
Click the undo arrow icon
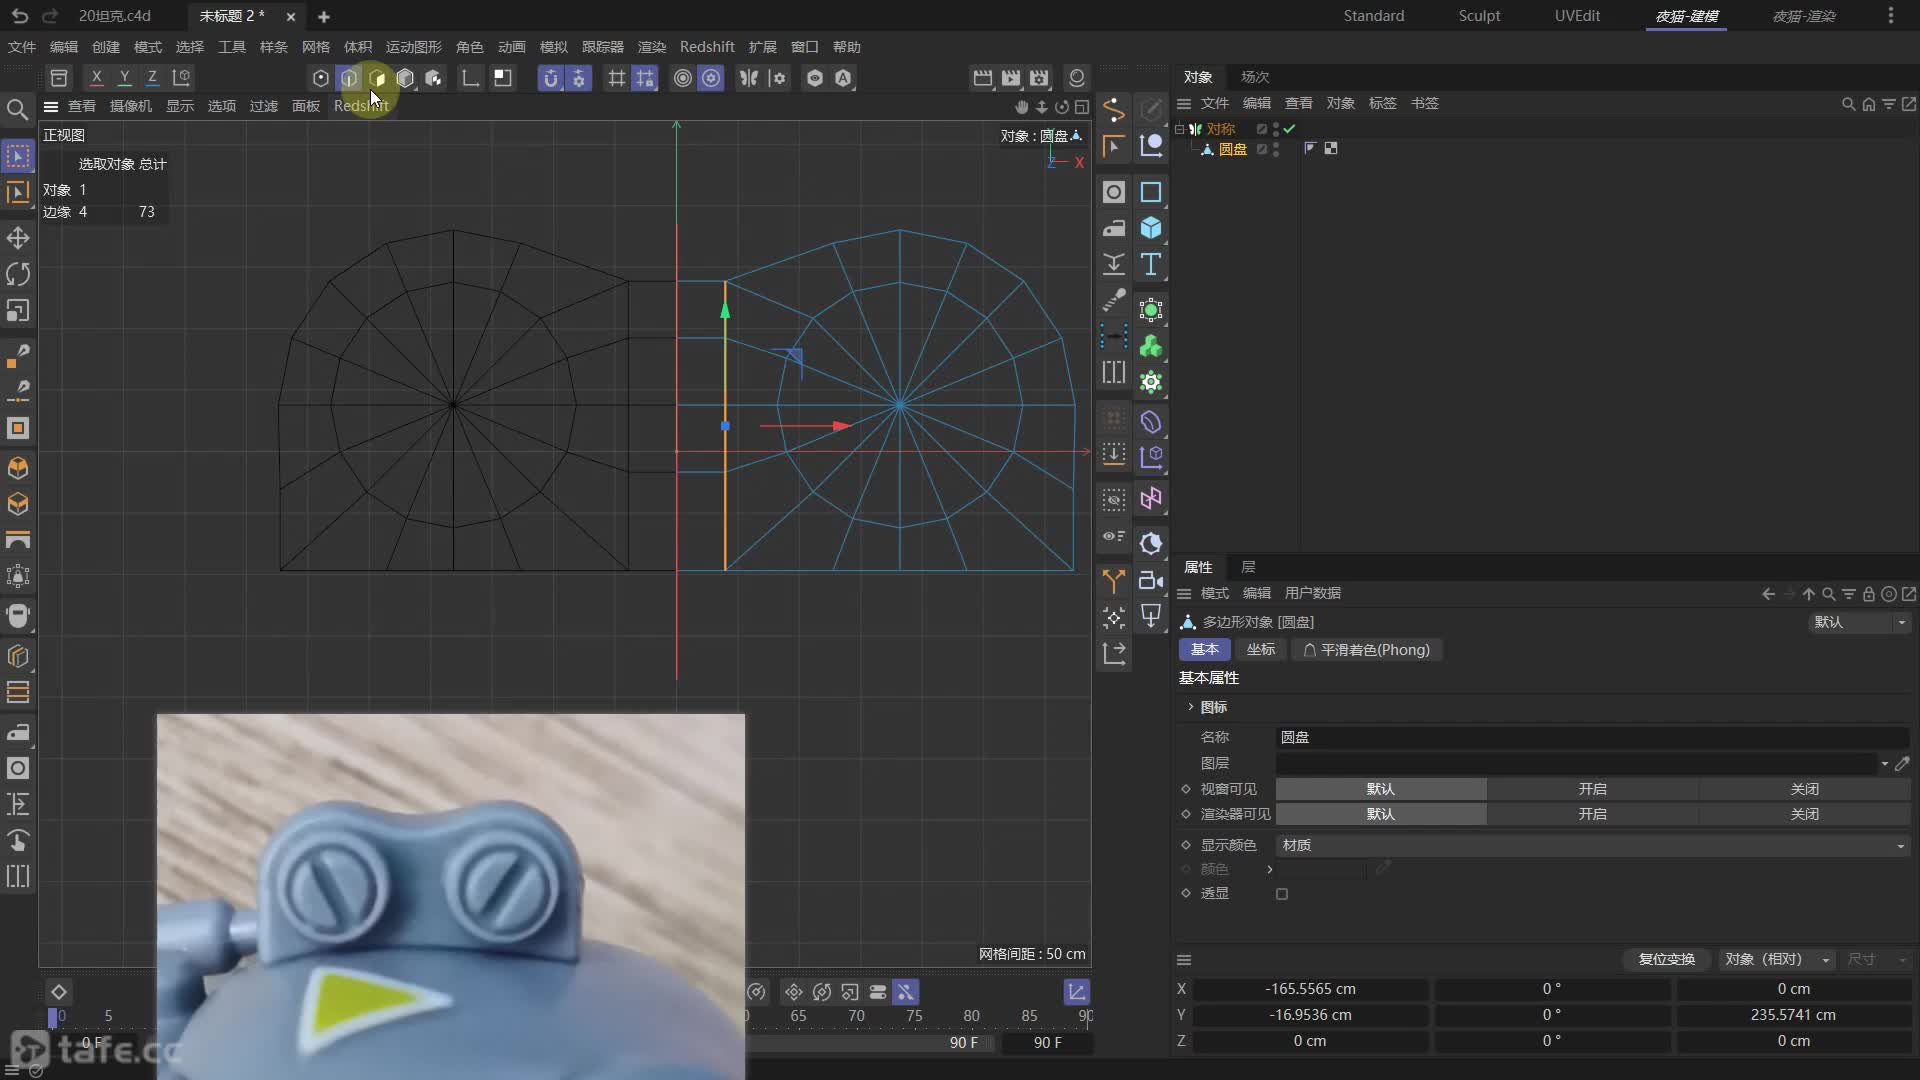(20, 16)
